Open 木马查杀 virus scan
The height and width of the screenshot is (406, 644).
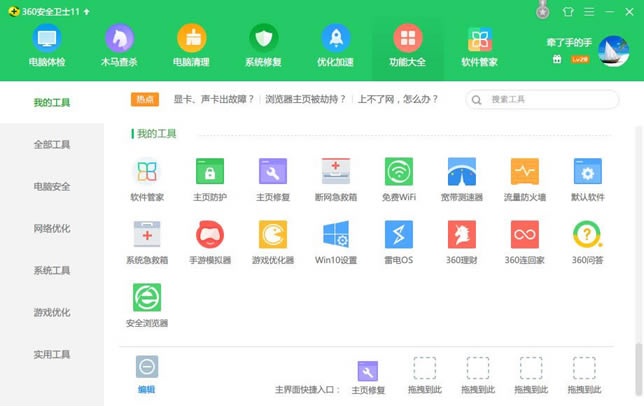(x=119, y=45)
